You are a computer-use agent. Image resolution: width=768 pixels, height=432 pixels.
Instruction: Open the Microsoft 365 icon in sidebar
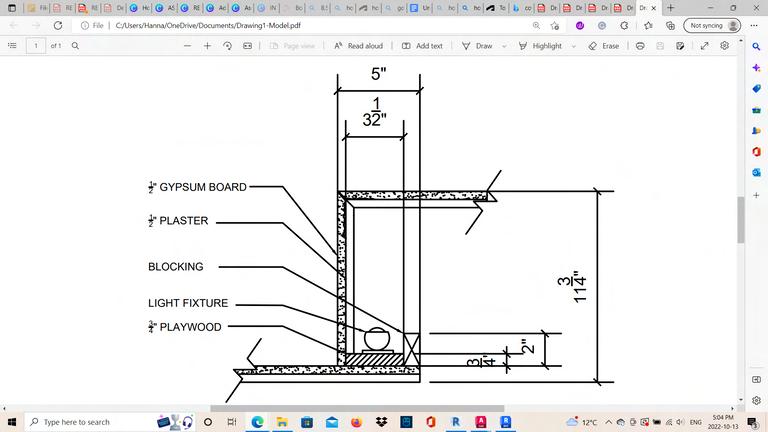click(756, 151)
